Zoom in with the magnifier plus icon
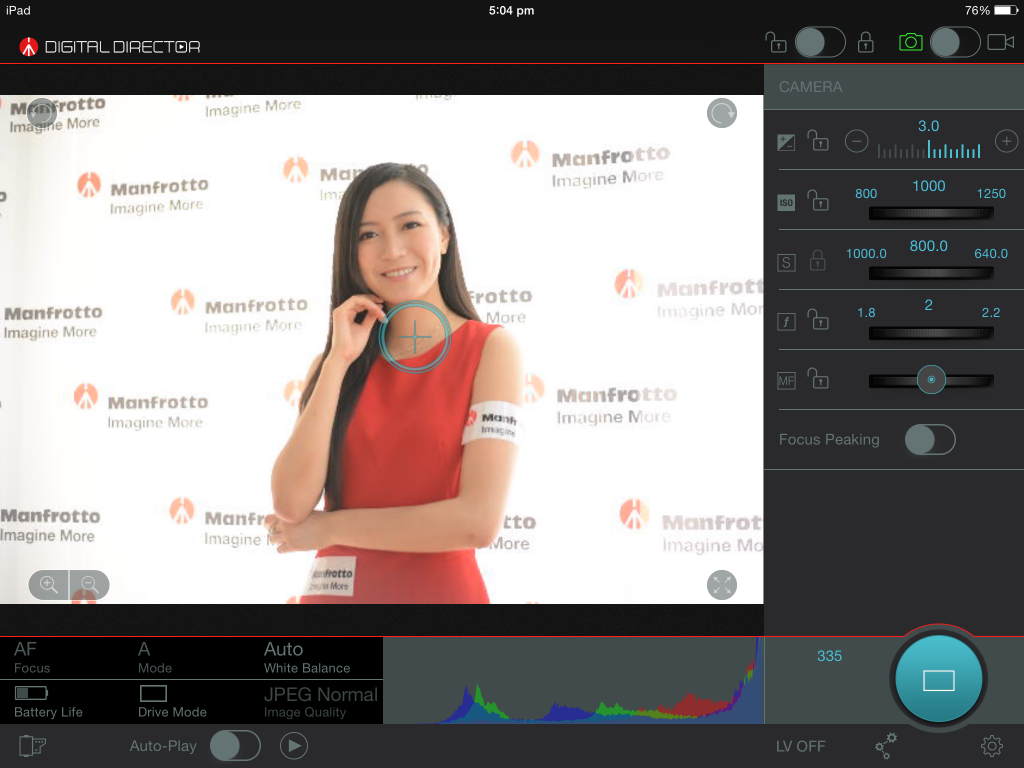 point(48,584)
